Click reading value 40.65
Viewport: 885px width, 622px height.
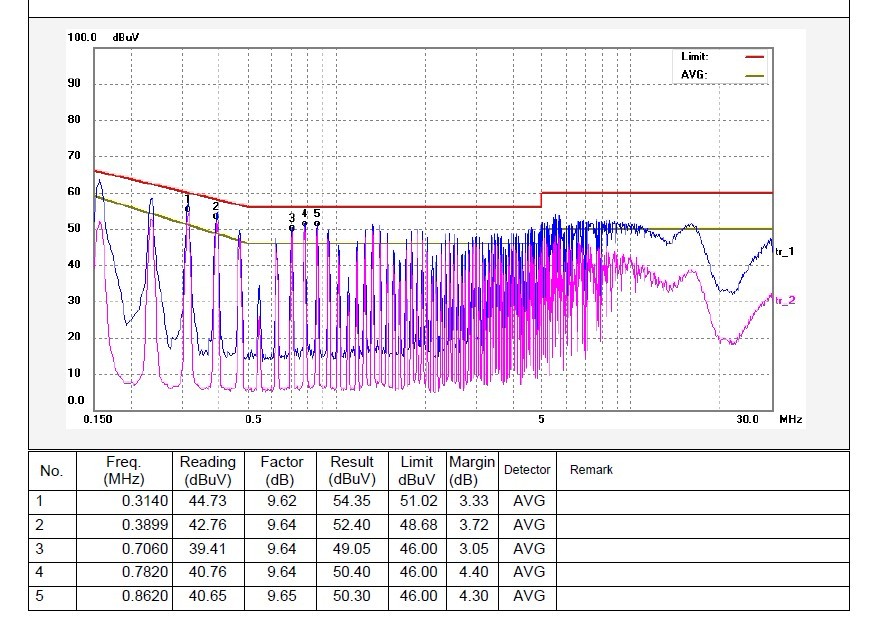coord(208,596)
